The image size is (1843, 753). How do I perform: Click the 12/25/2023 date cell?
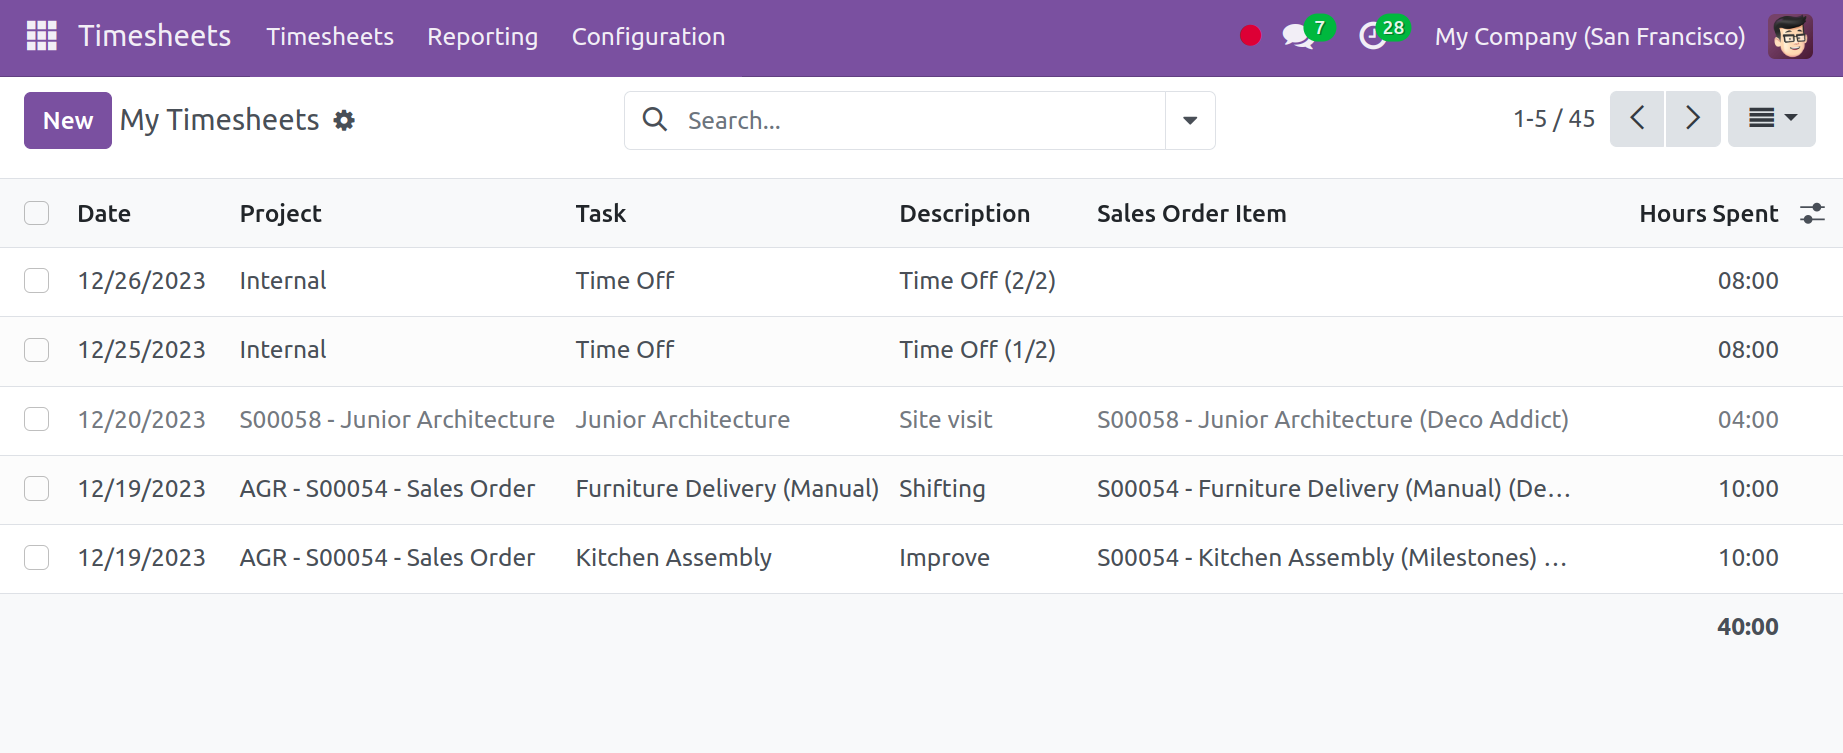(x=142, y=350)
